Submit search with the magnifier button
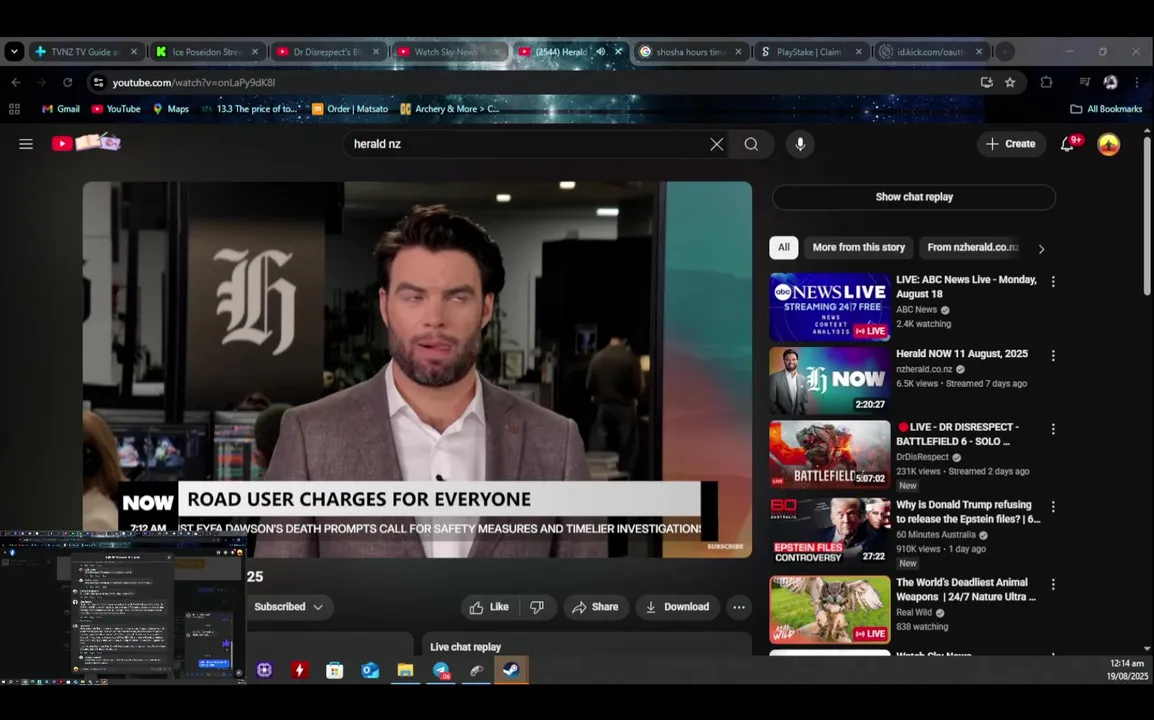Image resolution: width=1154 pixels, height=720 pixels. (x=751, y=144)
